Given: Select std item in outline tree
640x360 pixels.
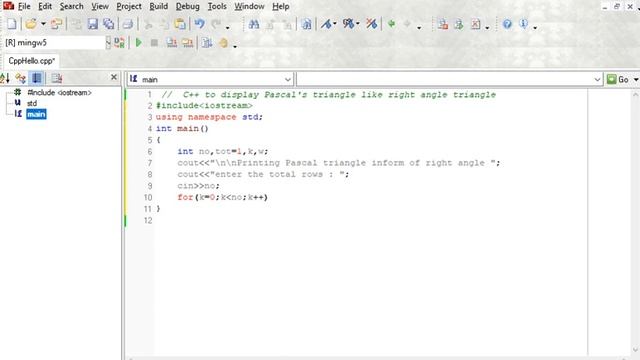Looking at the screenshot, I should [32, 103].
